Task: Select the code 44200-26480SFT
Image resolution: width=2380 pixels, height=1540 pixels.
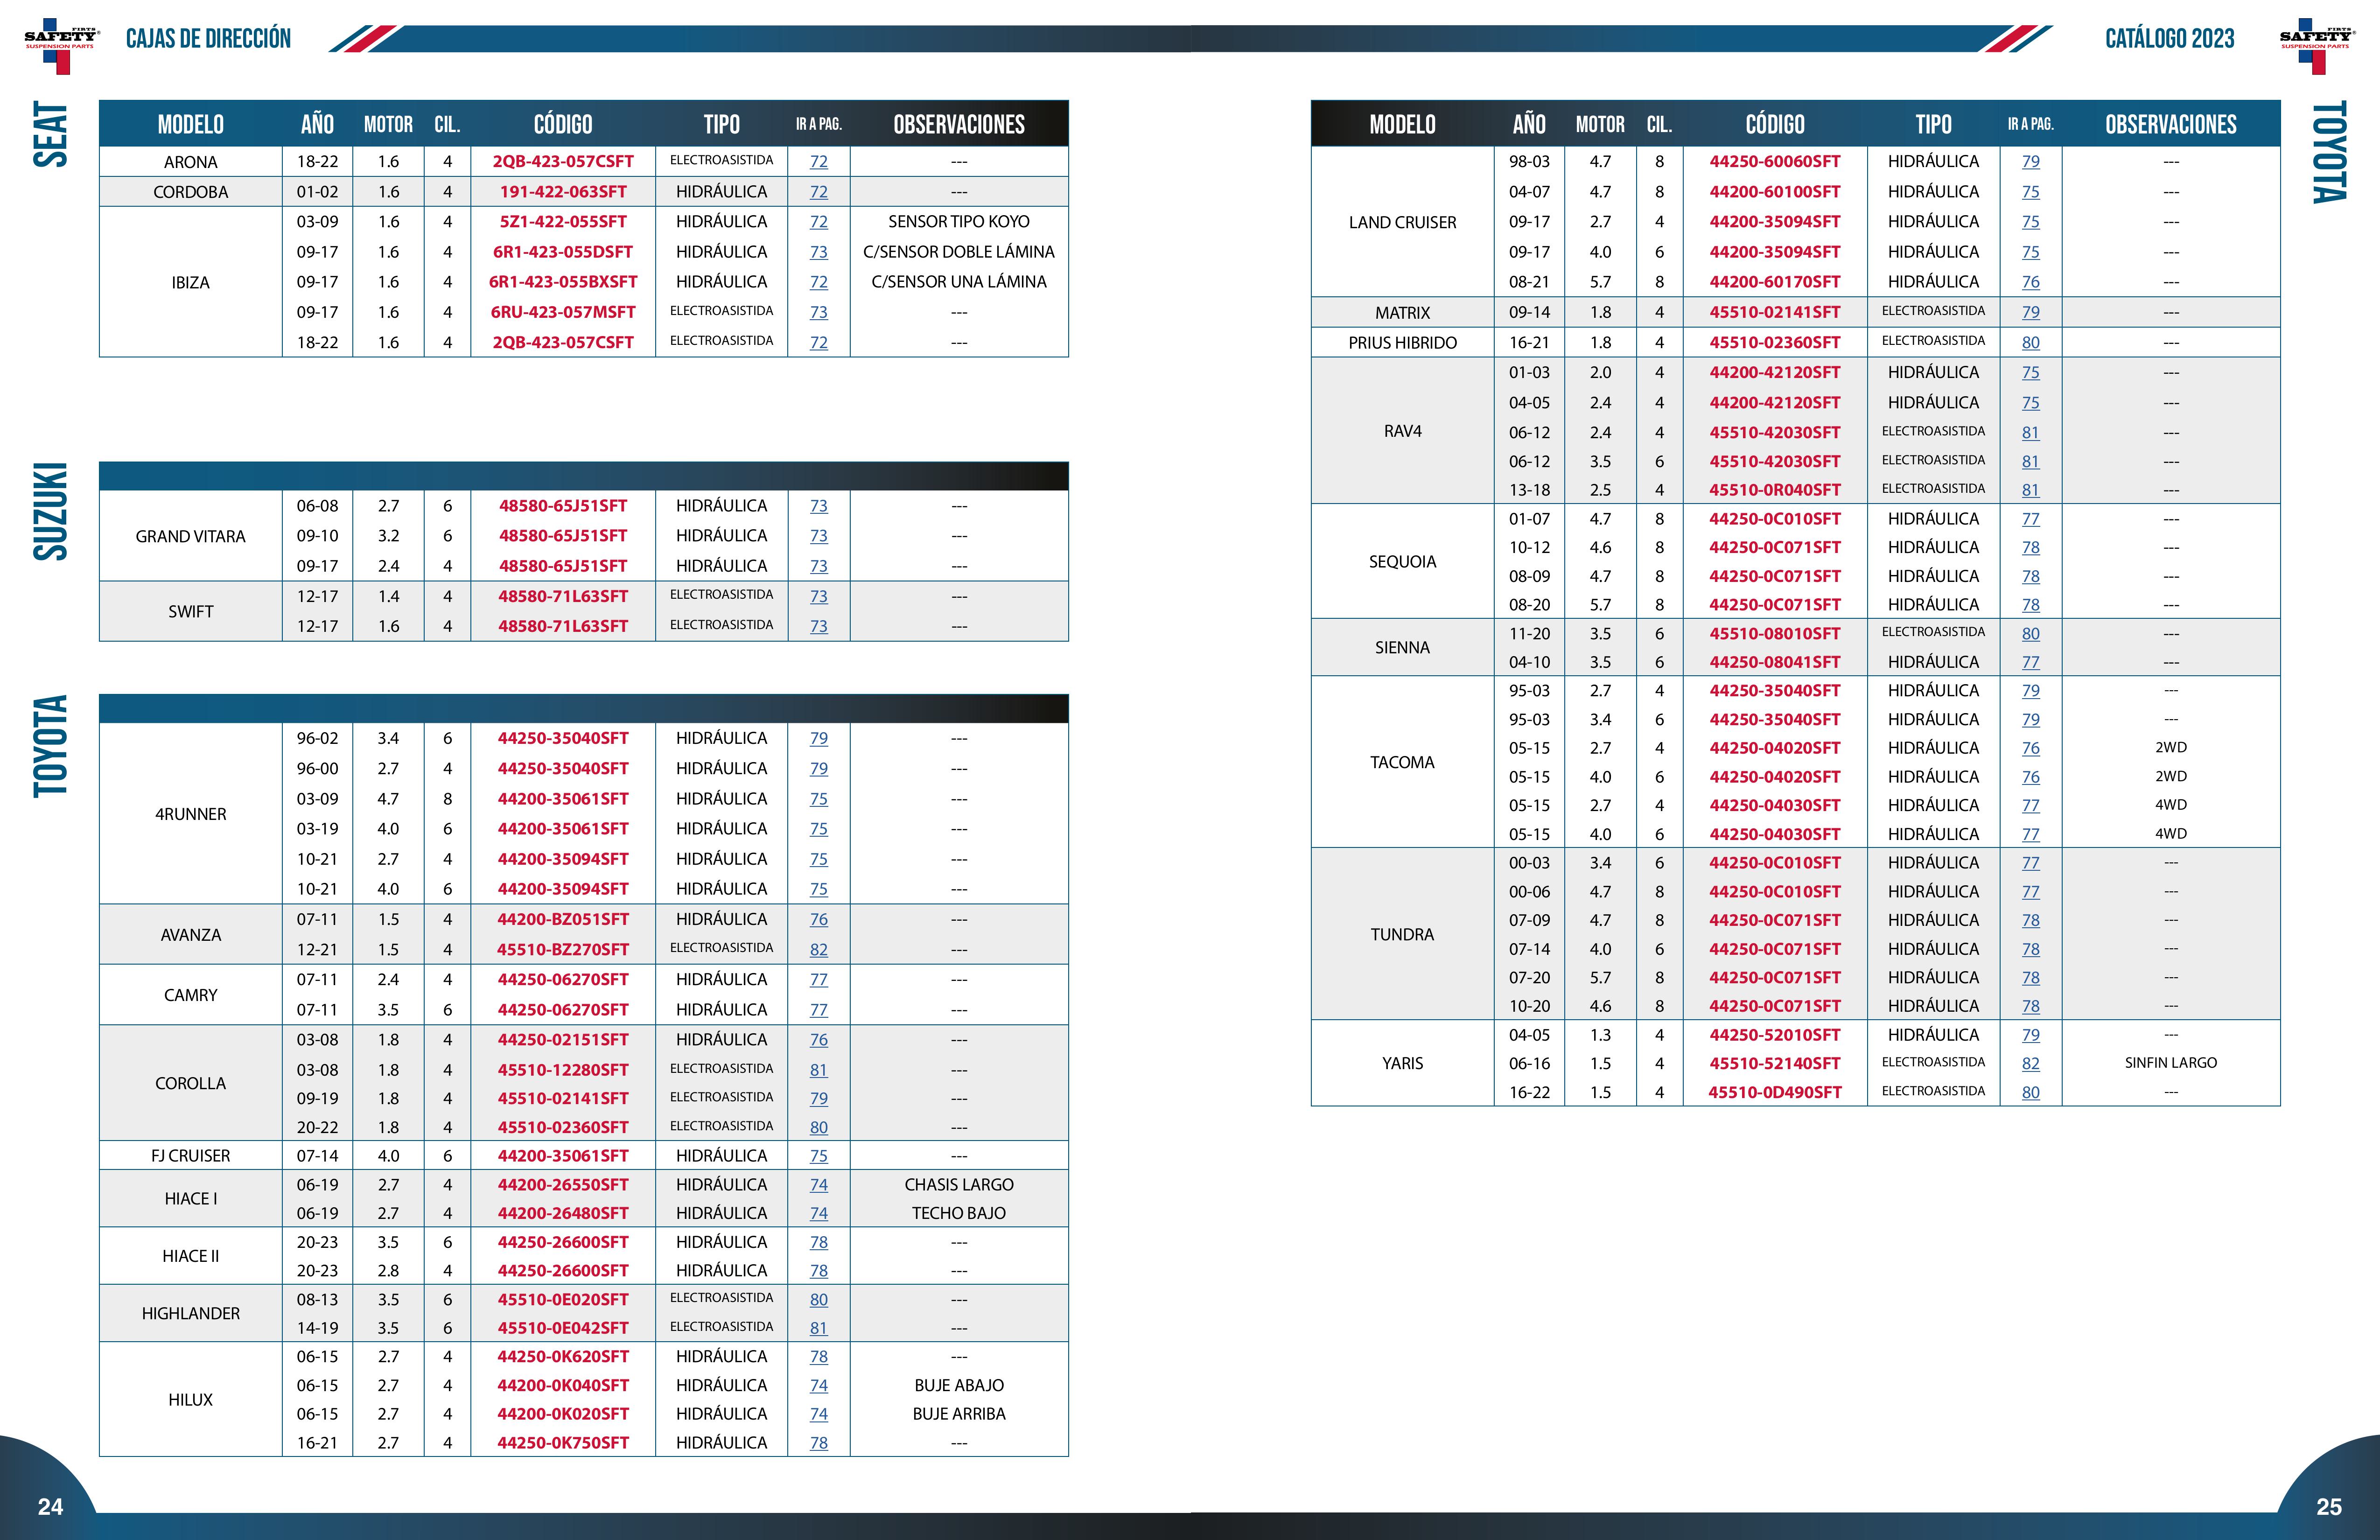Action: (x=563, y=1213)
